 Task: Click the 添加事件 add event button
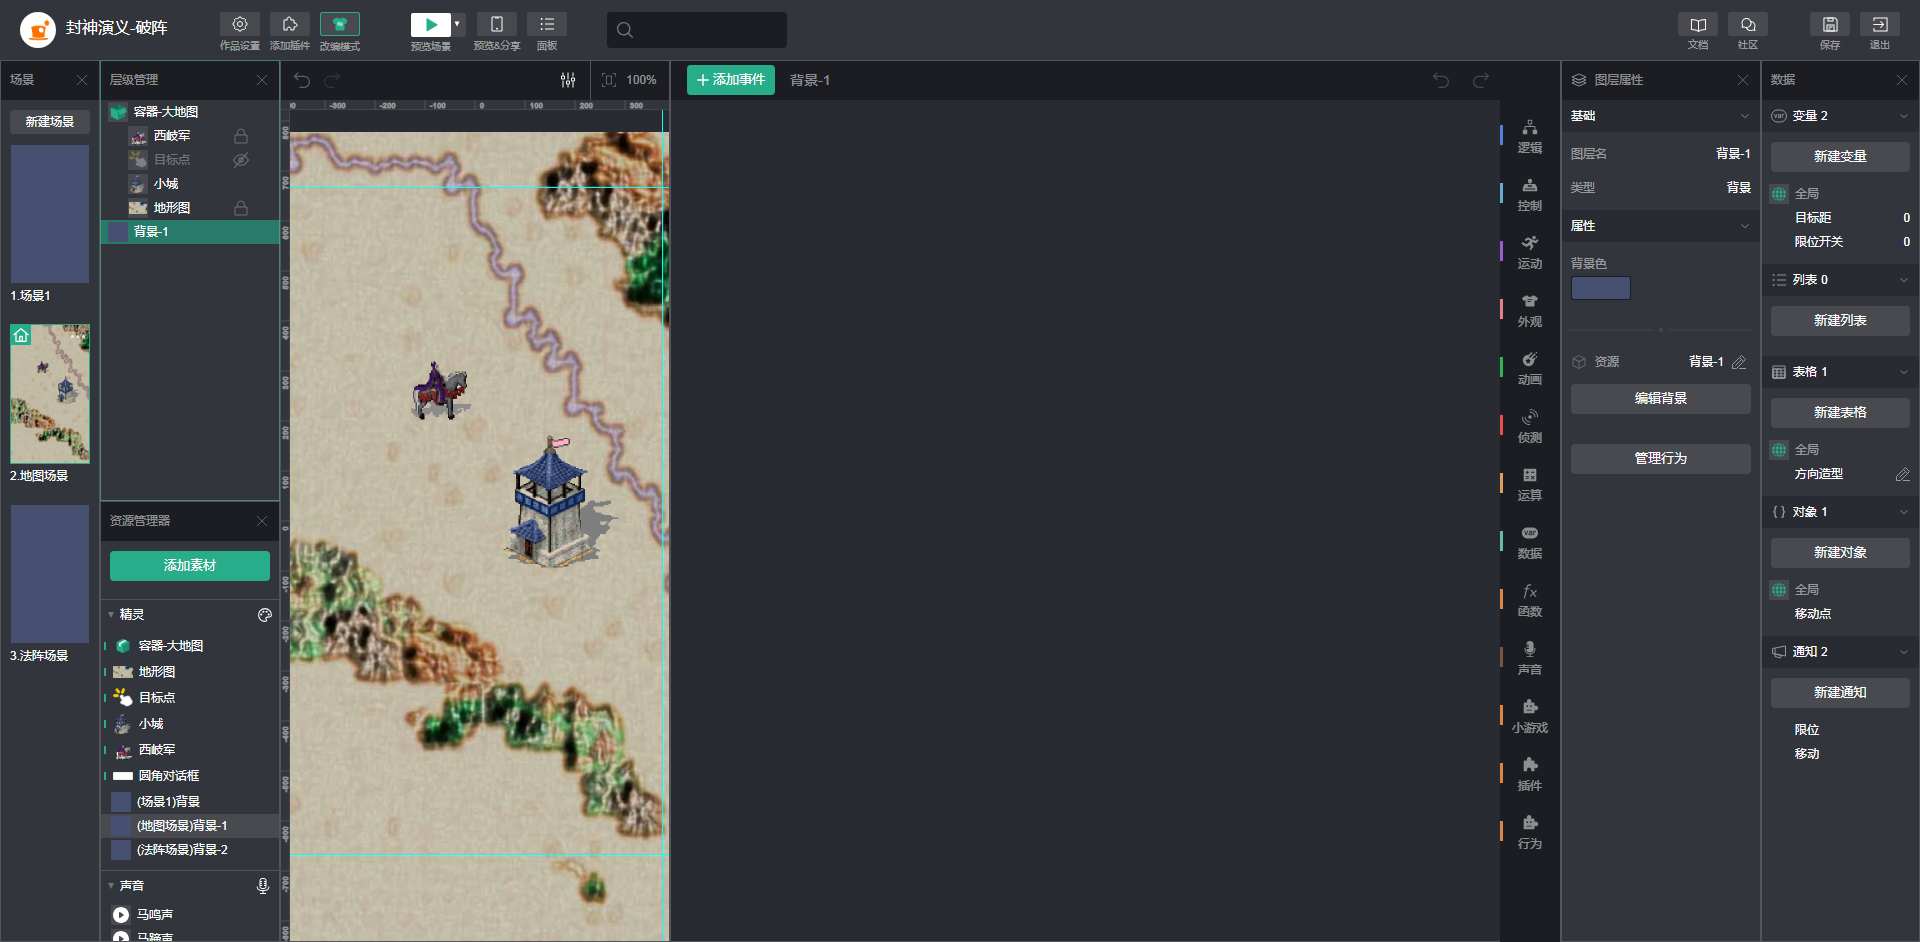coord(731,80)
